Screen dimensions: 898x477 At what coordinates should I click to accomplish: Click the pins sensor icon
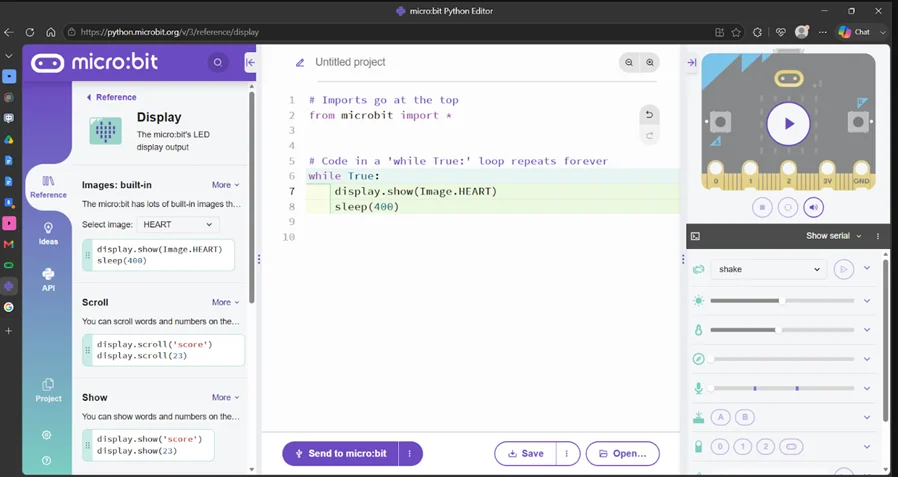tap(698, 447)
